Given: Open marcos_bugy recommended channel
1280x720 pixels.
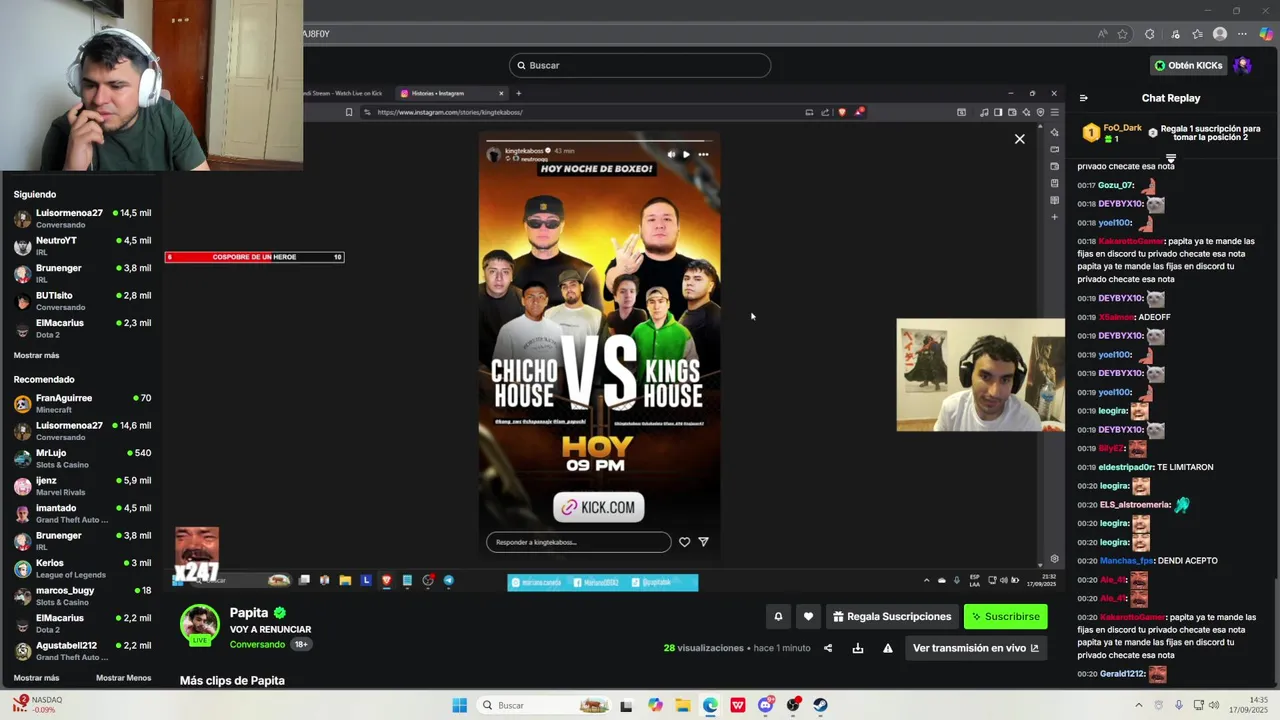Looking at the screenshot, I should pos(82,596).
